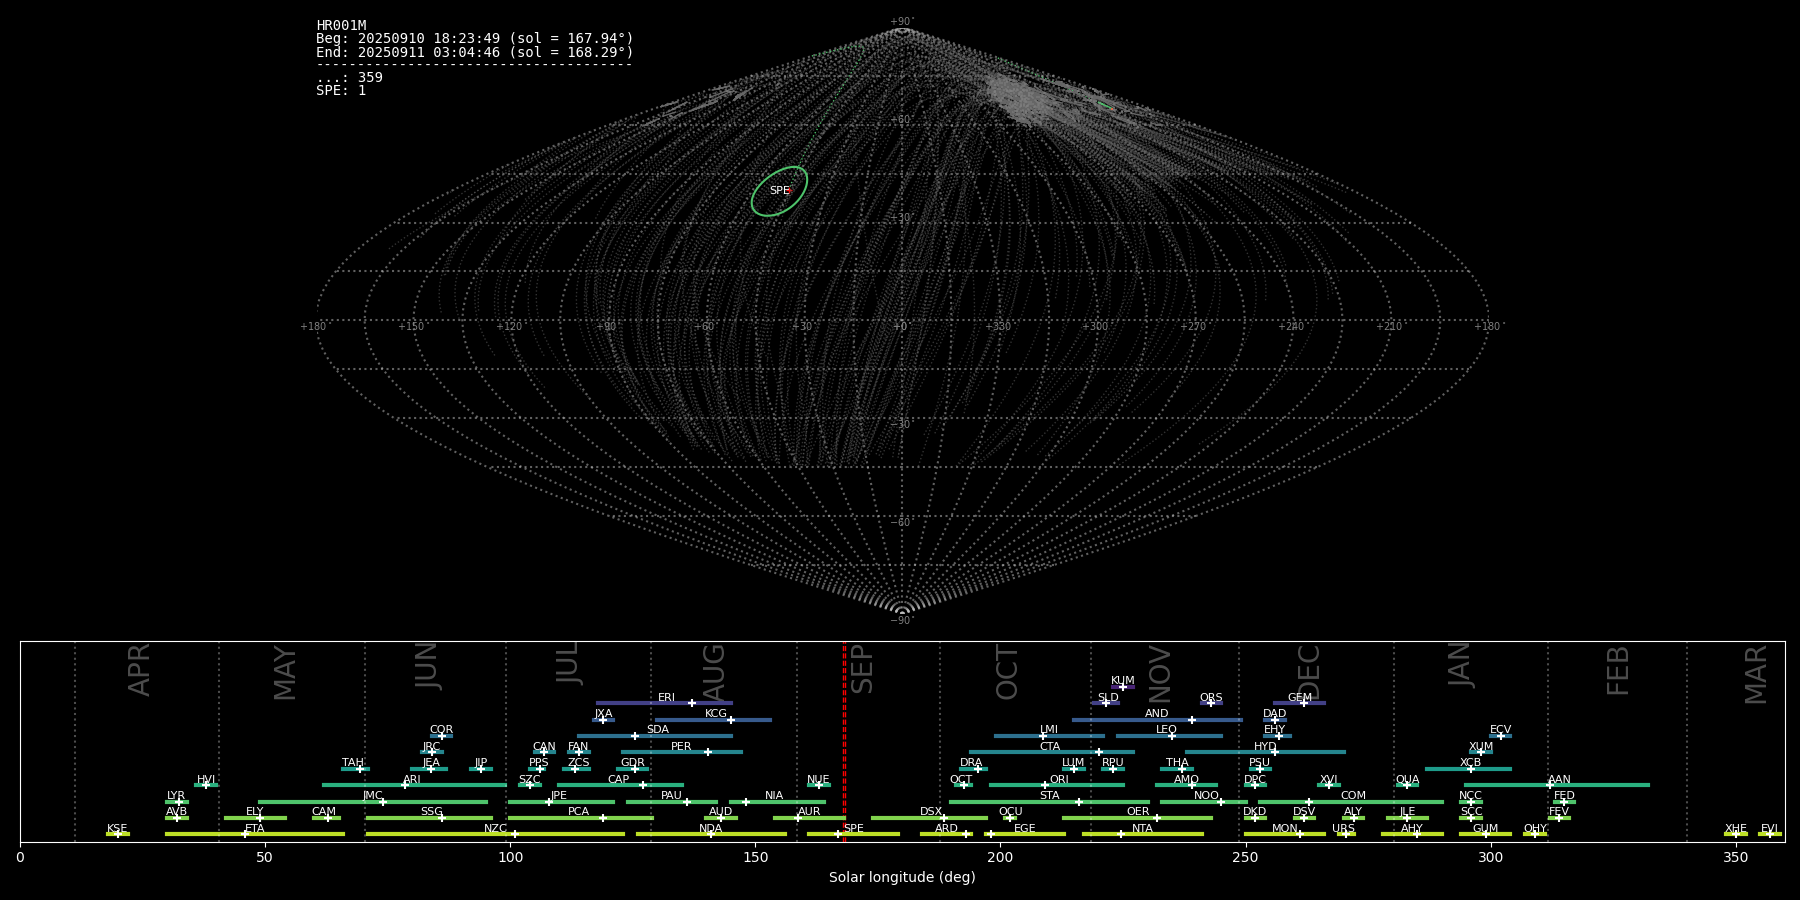Select the 'ETA' shower label

click(x=255, y=828)
